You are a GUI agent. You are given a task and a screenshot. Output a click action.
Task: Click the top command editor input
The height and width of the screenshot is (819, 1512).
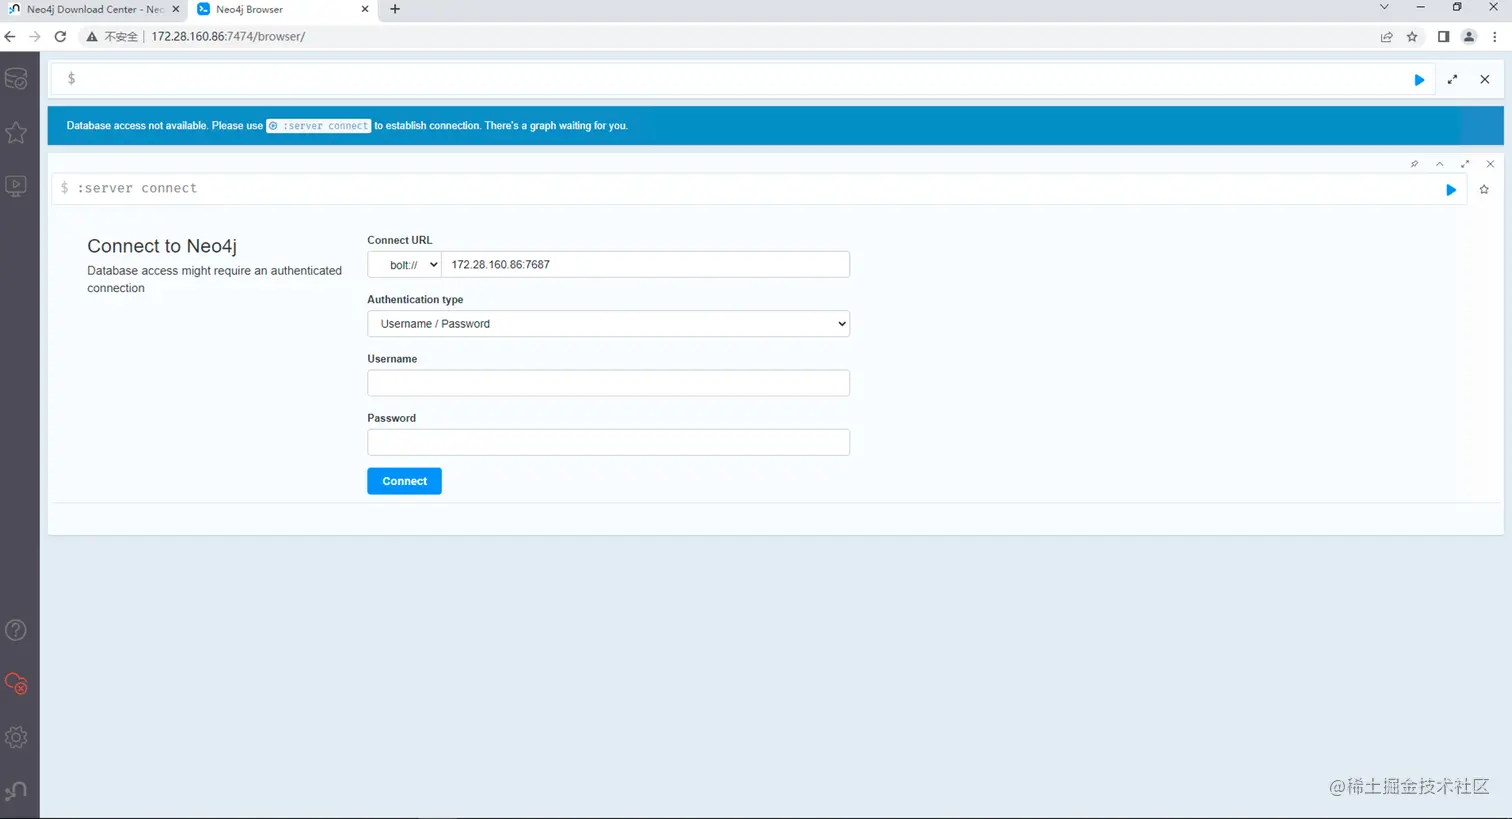click(x=740, y=79)
